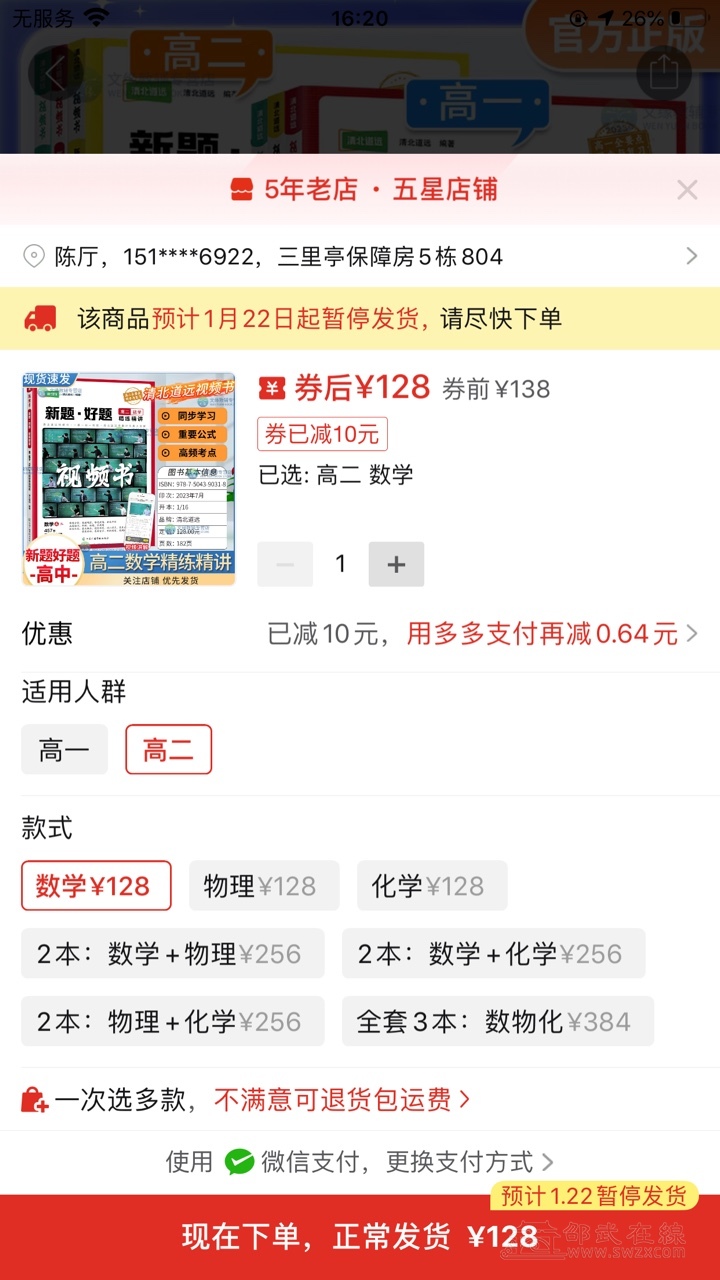Tap the WeChat pay green icon
The image size is (720, 1280).
[x=239, y=1162]
